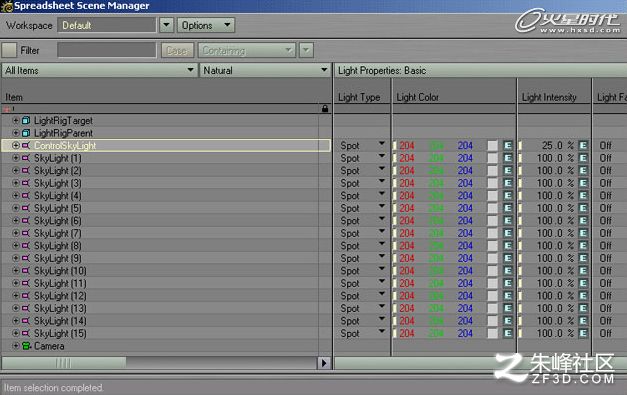This screenshot has width=627, height=395.
Task: Click the Light Intensity column header
Action: 549,97
